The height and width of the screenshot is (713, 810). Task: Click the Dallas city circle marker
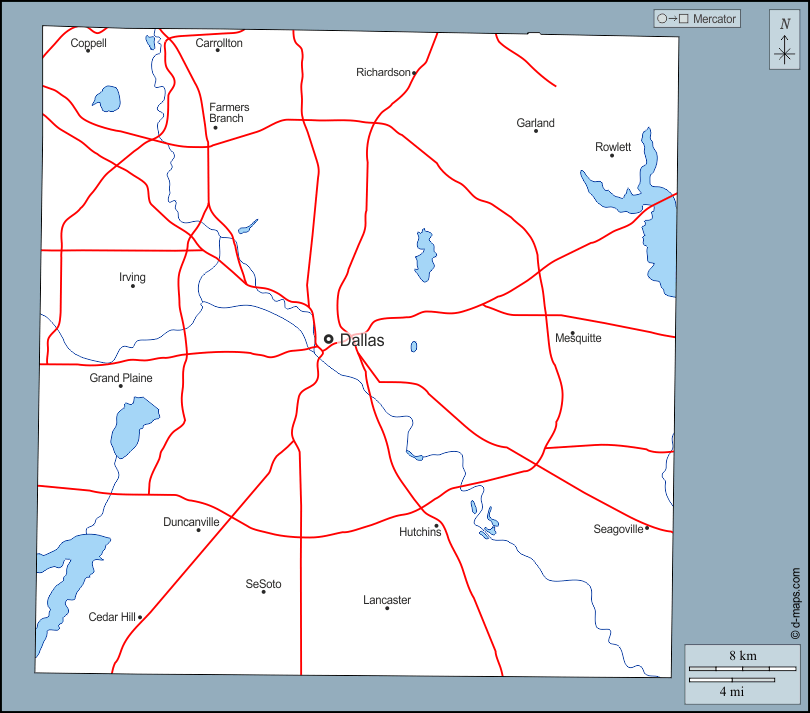(328, 339)
